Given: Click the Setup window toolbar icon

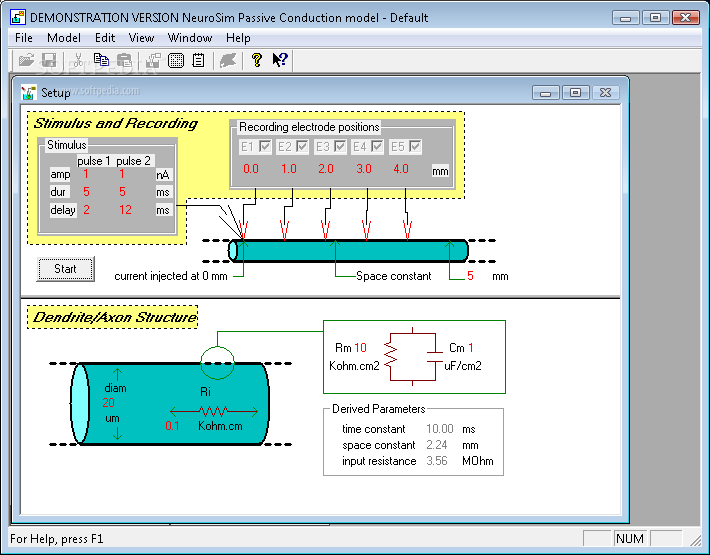Looking at the screenshot, I should (x=154, y=60).
